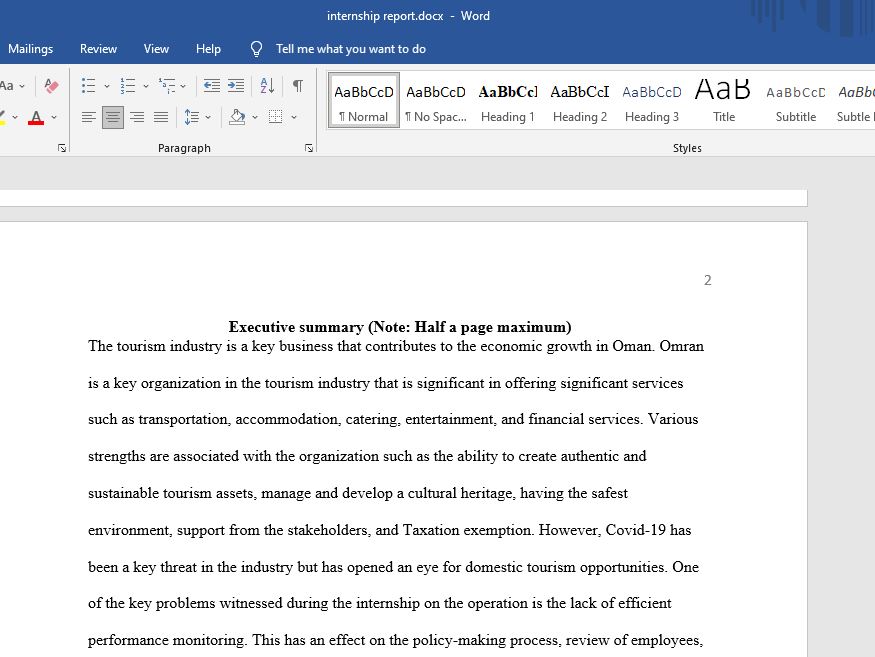Apply shading with the paint bucket icon
The width and height of the screenshot is (875, 657).
coord(237,117)
